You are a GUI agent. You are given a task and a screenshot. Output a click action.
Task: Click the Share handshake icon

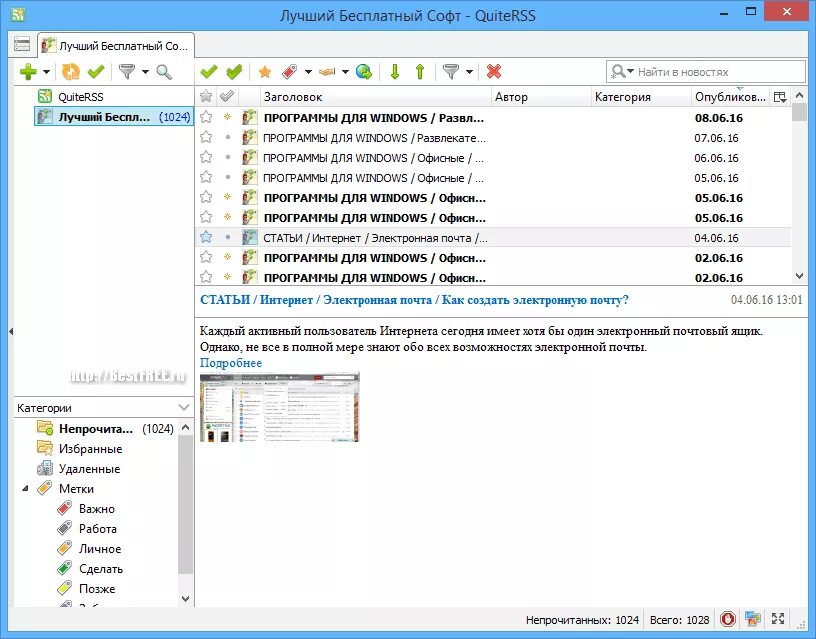click(x=327, y=72)
